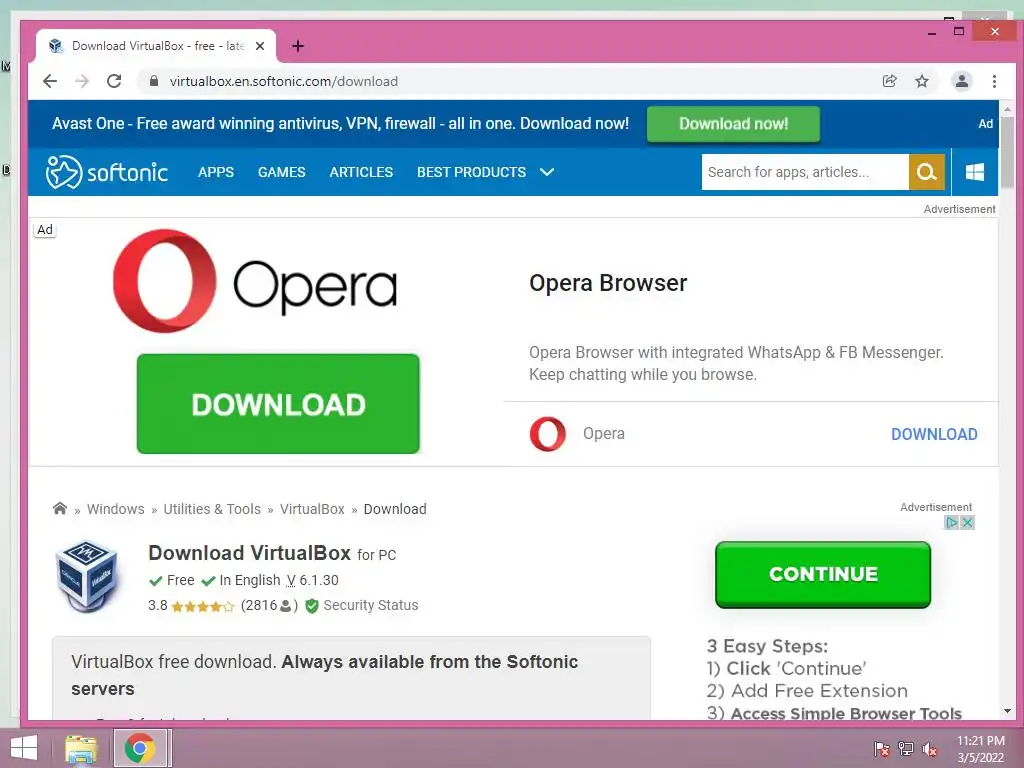Image resolution: width=1024 pixels, height=768 pixels.
Task: Click the AdChoices triangle icon
Action: point(952,522)
